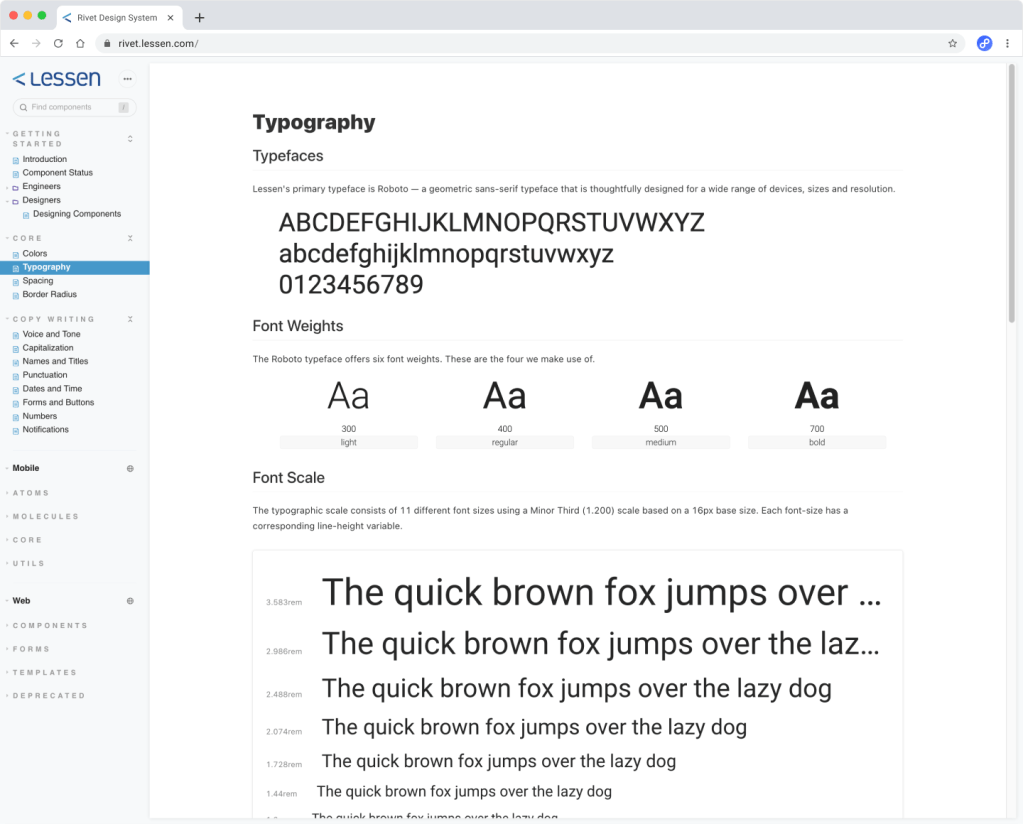Image resolution: width=1023 pixels, height=824 pixels.
Task: Click the globe icon next to Mobile
Action: pyautogui.click(x=130, y=468)
